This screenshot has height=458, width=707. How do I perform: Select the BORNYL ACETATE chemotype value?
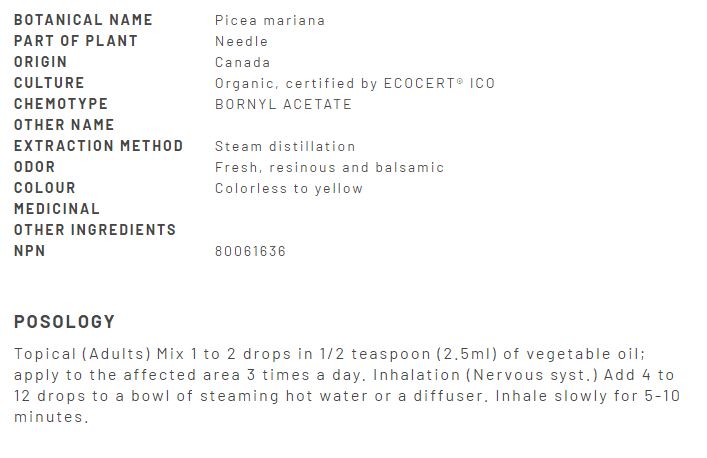click(x=283, y=104)
